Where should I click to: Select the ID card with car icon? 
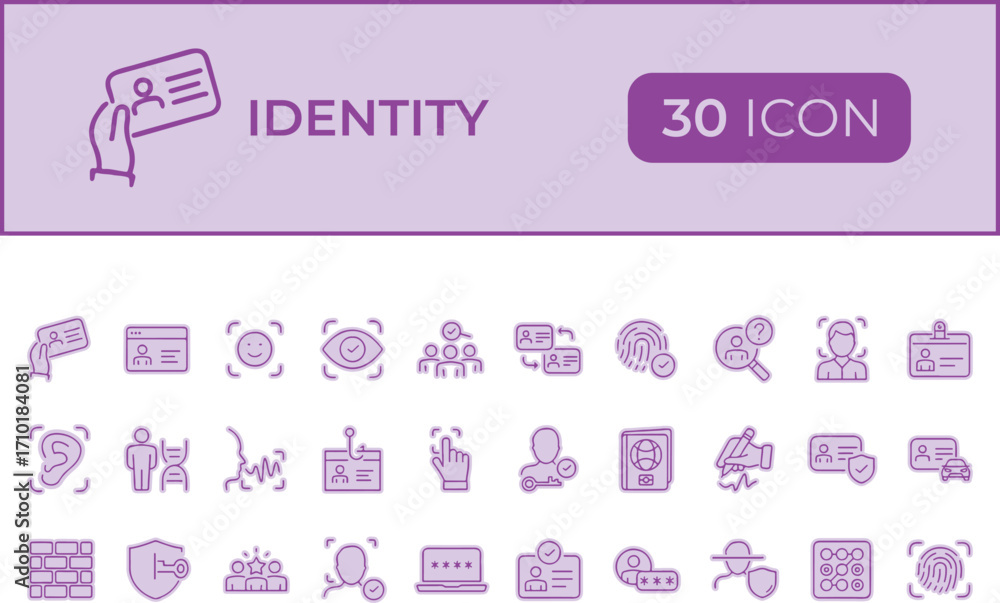click(x=939, y=458)
